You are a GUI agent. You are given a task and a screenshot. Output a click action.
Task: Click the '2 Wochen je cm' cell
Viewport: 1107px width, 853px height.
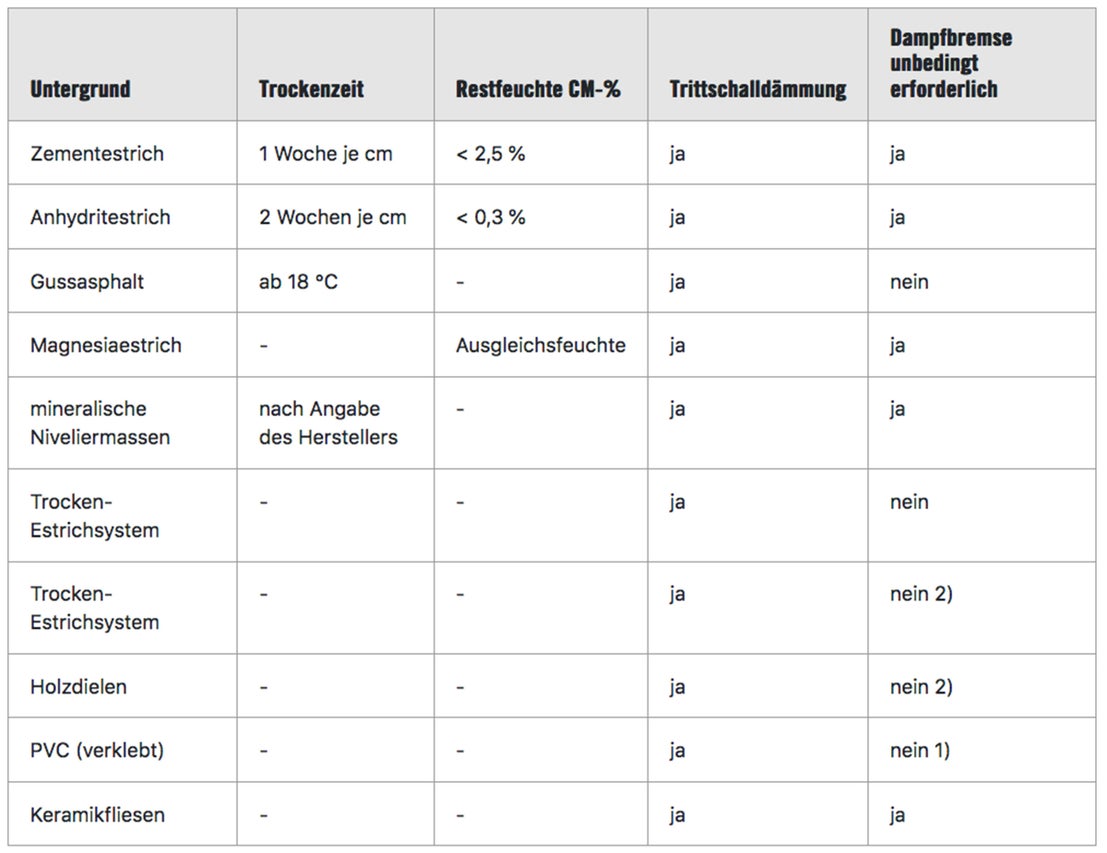[x=333, y=217]
